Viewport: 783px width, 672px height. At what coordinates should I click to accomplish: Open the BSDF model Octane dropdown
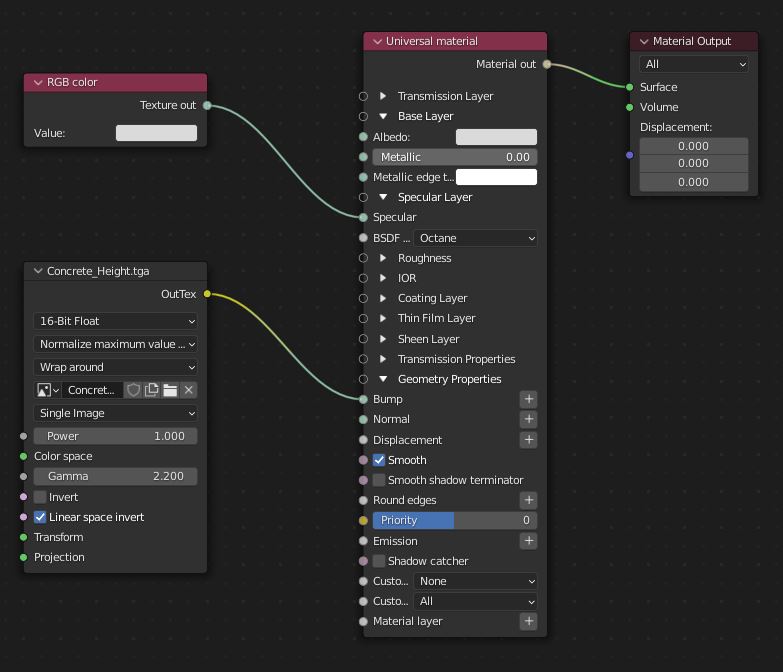[475, 238]
